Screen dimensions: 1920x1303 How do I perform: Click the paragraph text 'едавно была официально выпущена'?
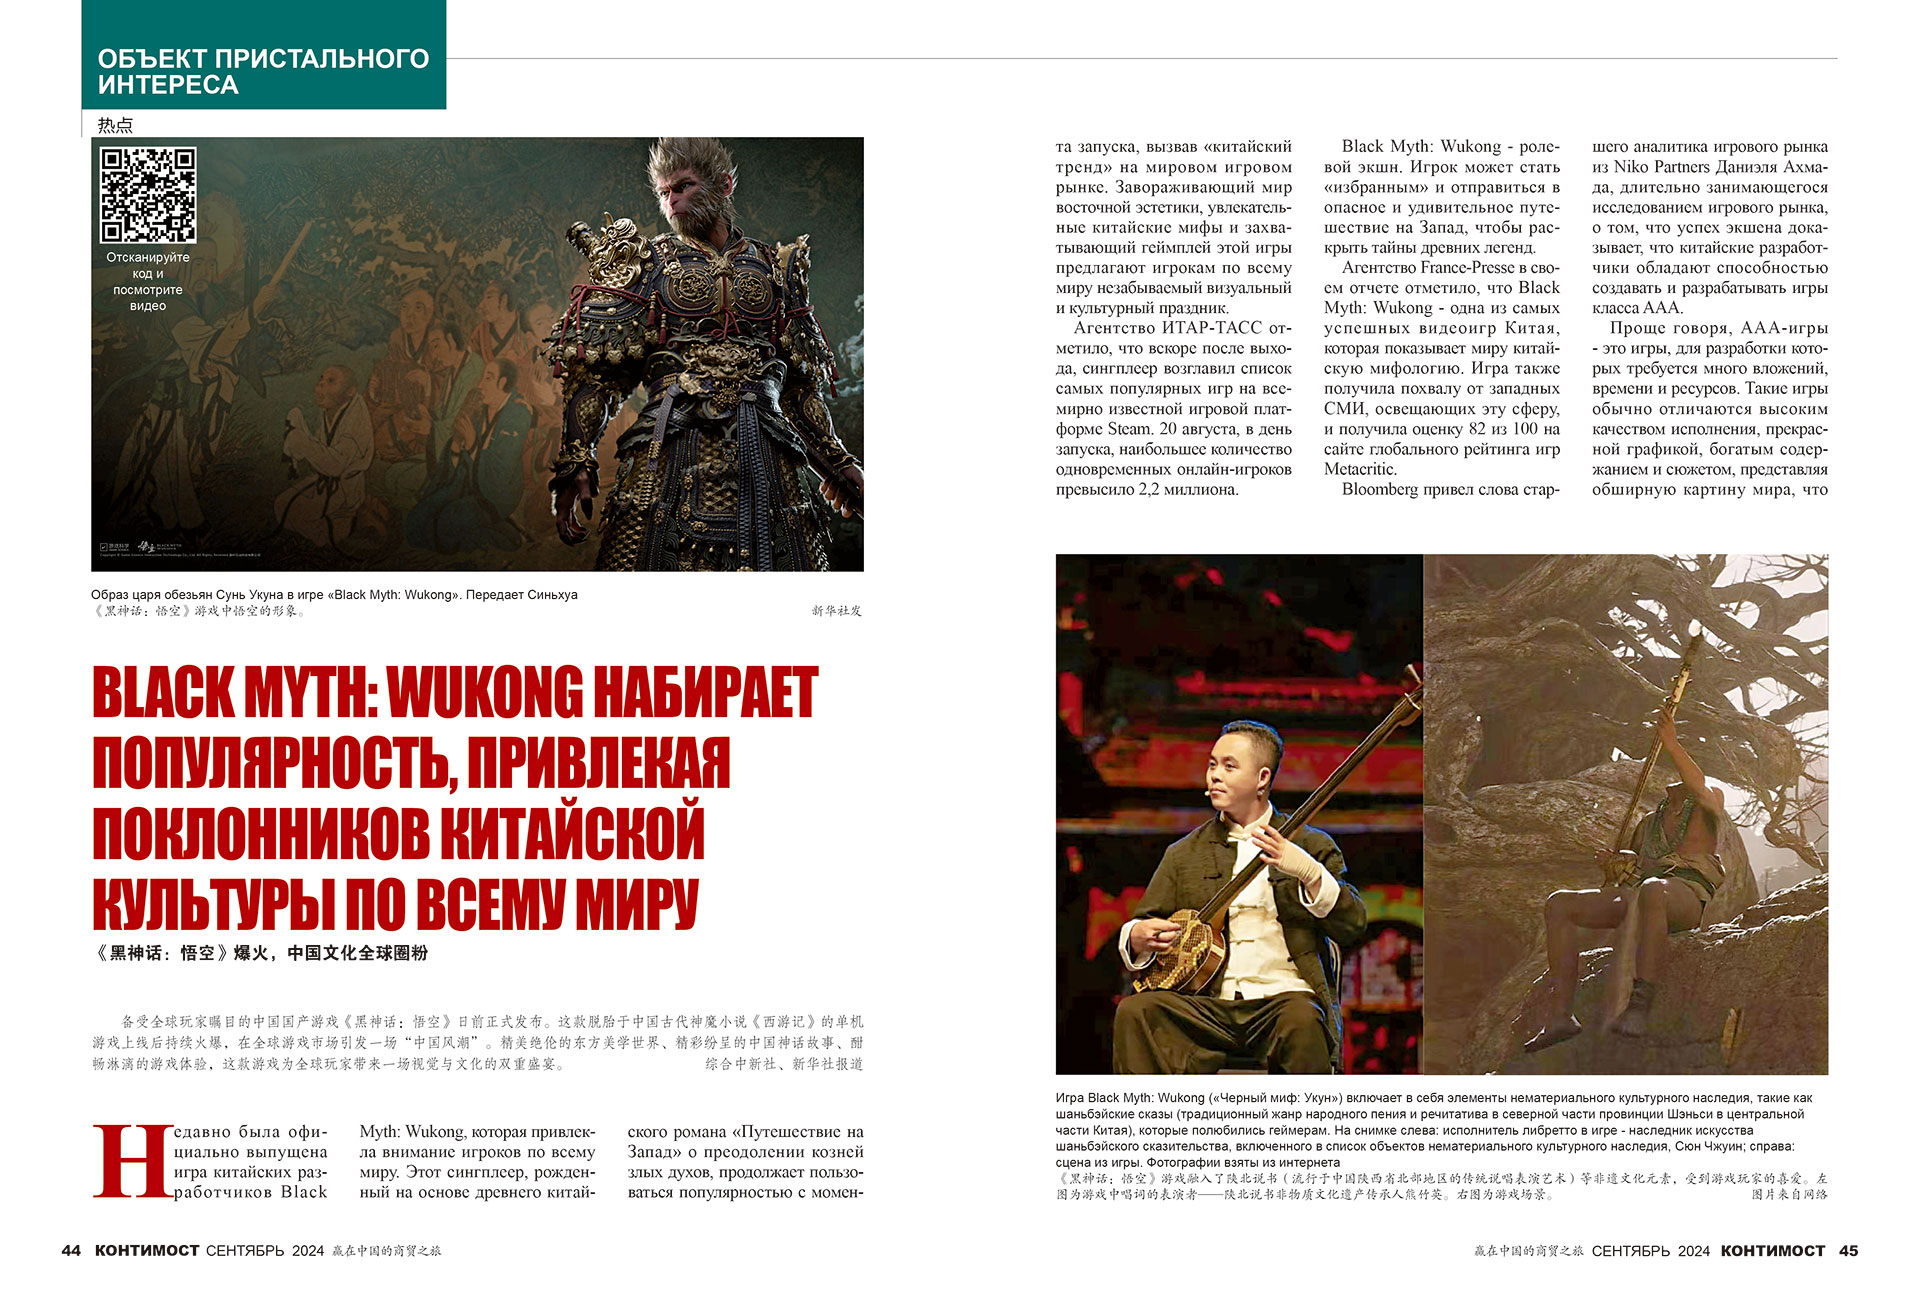click(251, 1142)
